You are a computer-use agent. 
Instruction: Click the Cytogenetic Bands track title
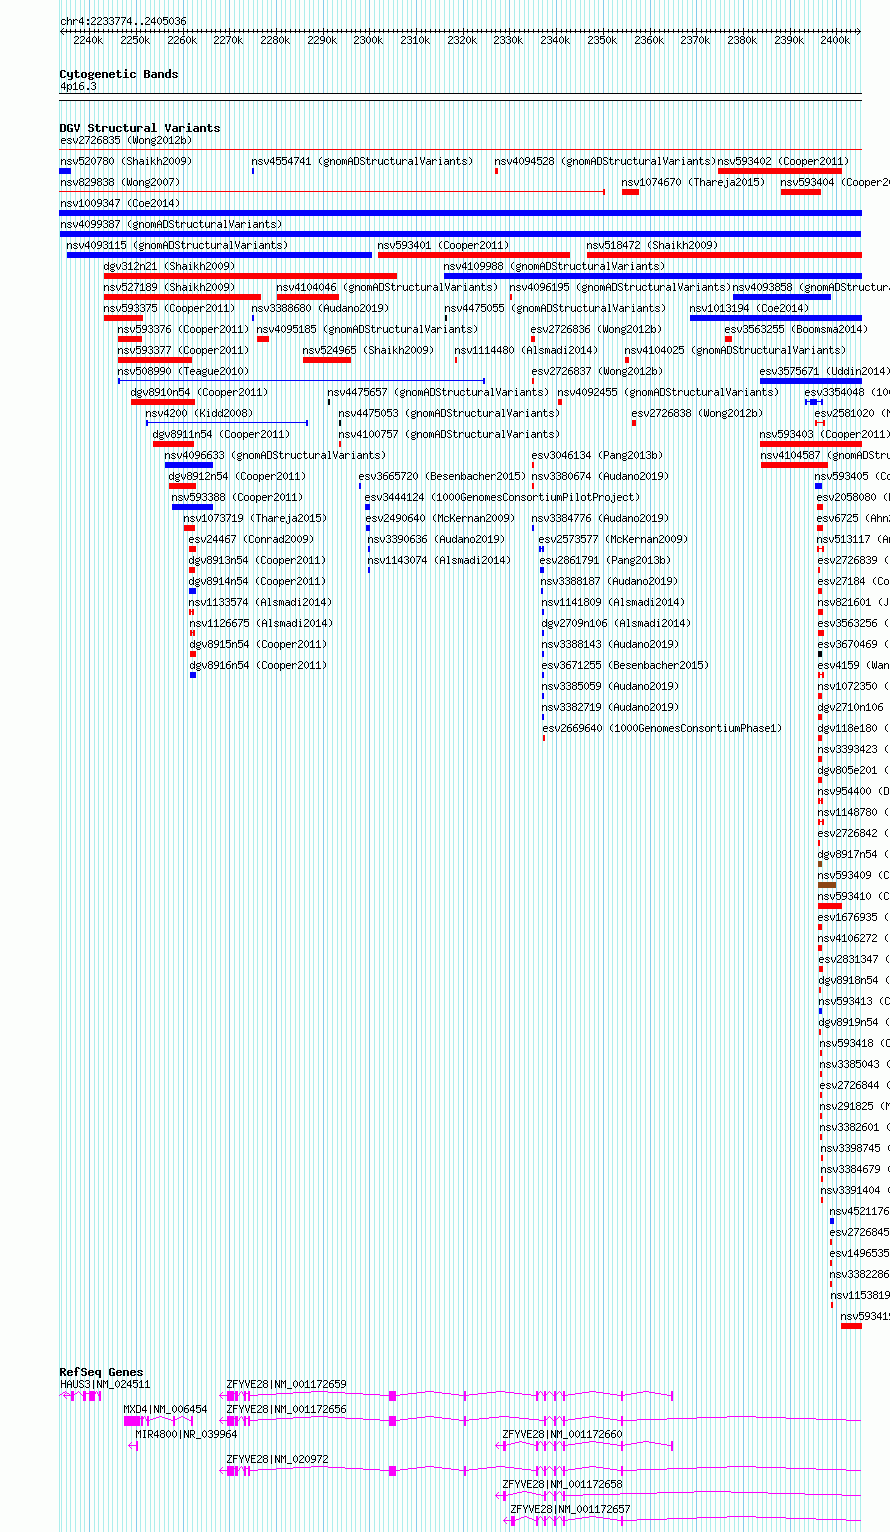pos(119,74)
